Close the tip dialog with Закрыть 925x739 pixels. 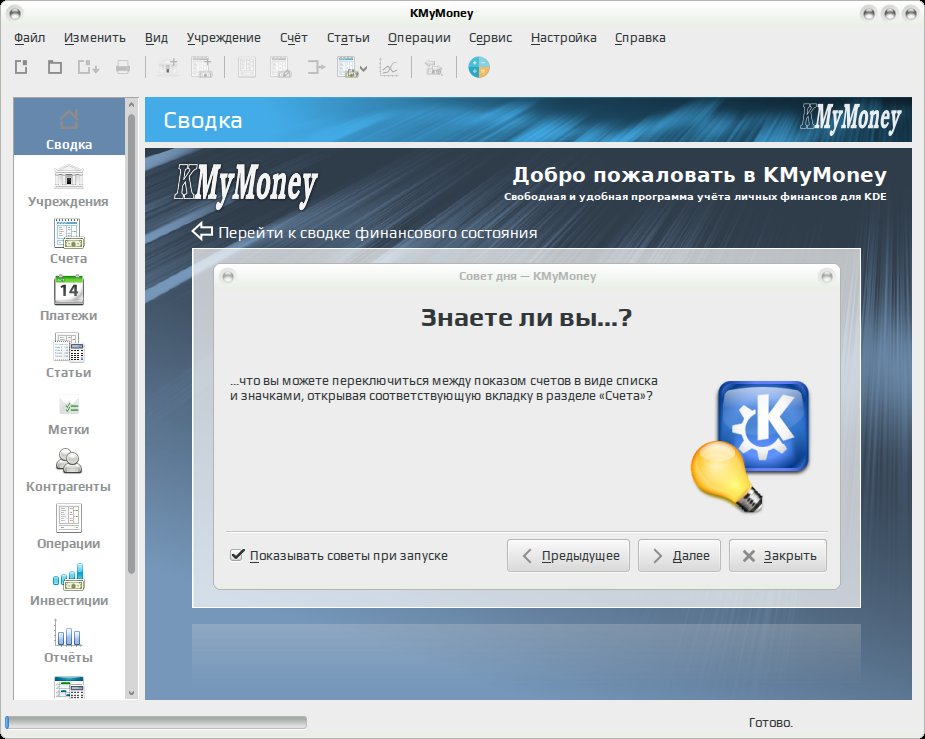(778, 556)
